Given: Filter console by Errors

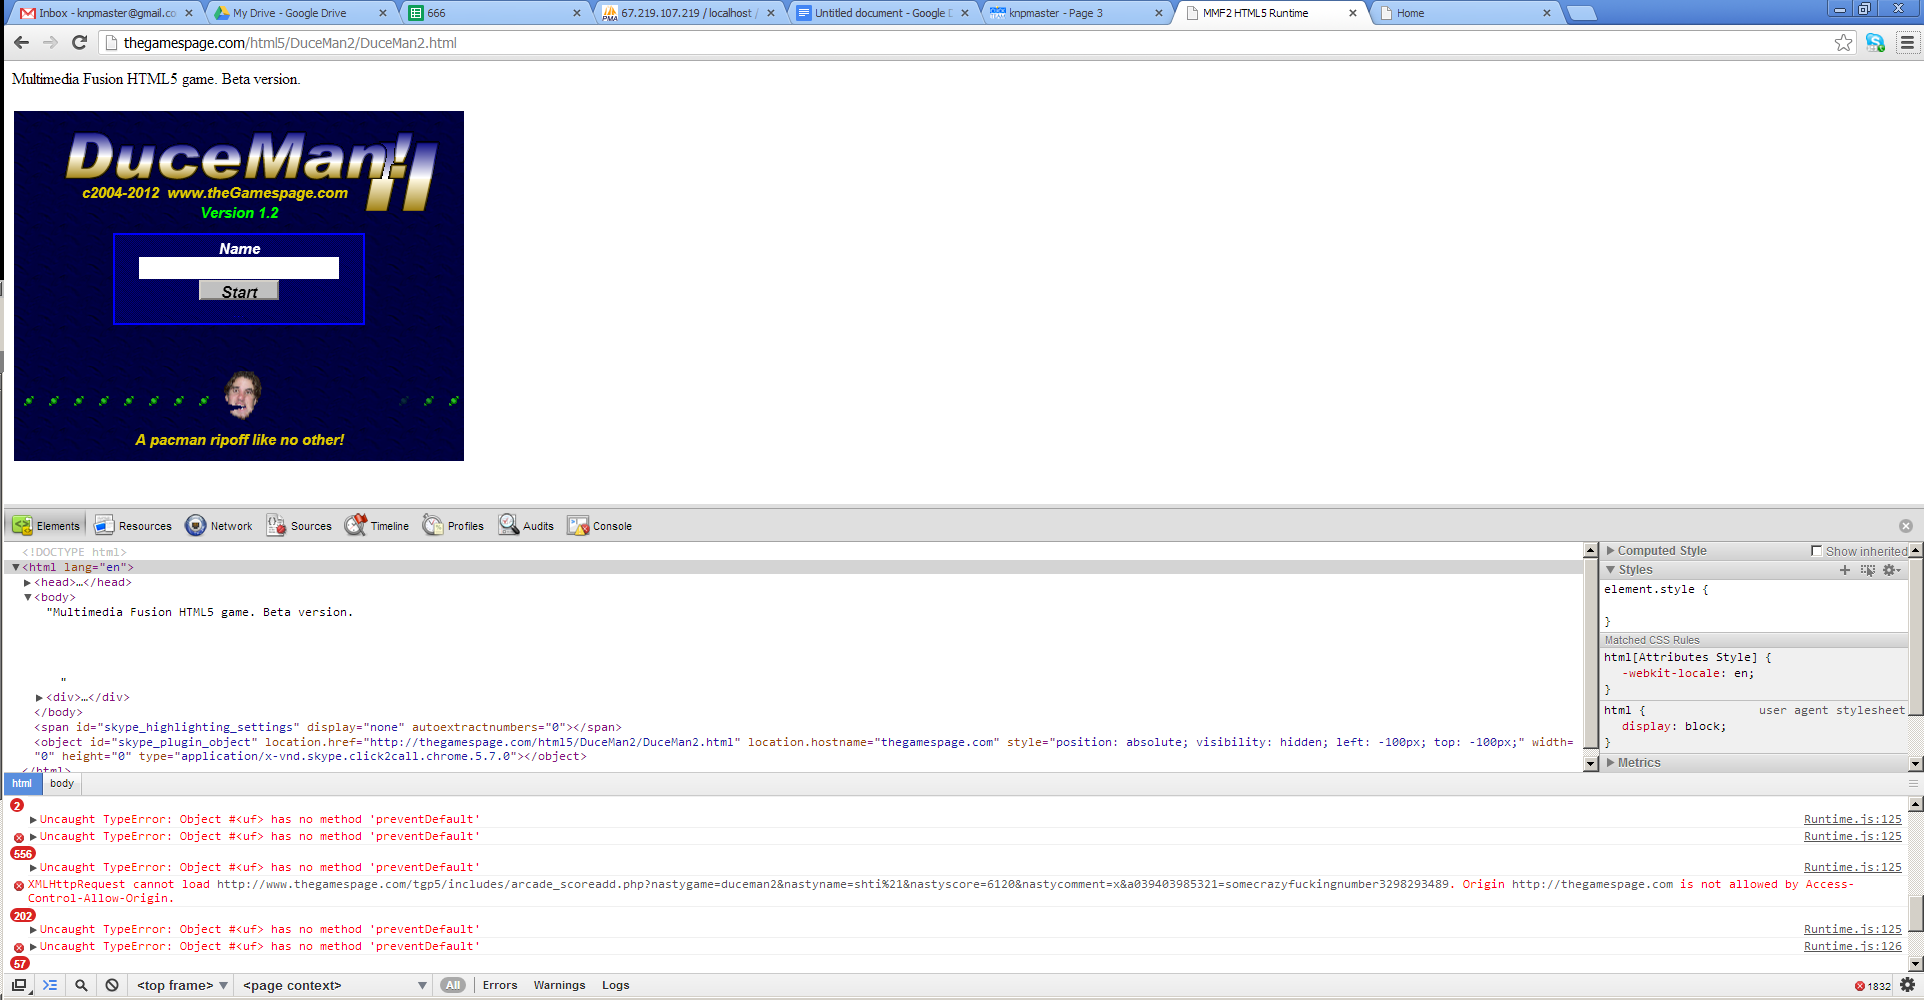Looking at the screenshot, I should pyautogui.click(x=500, y=985).
